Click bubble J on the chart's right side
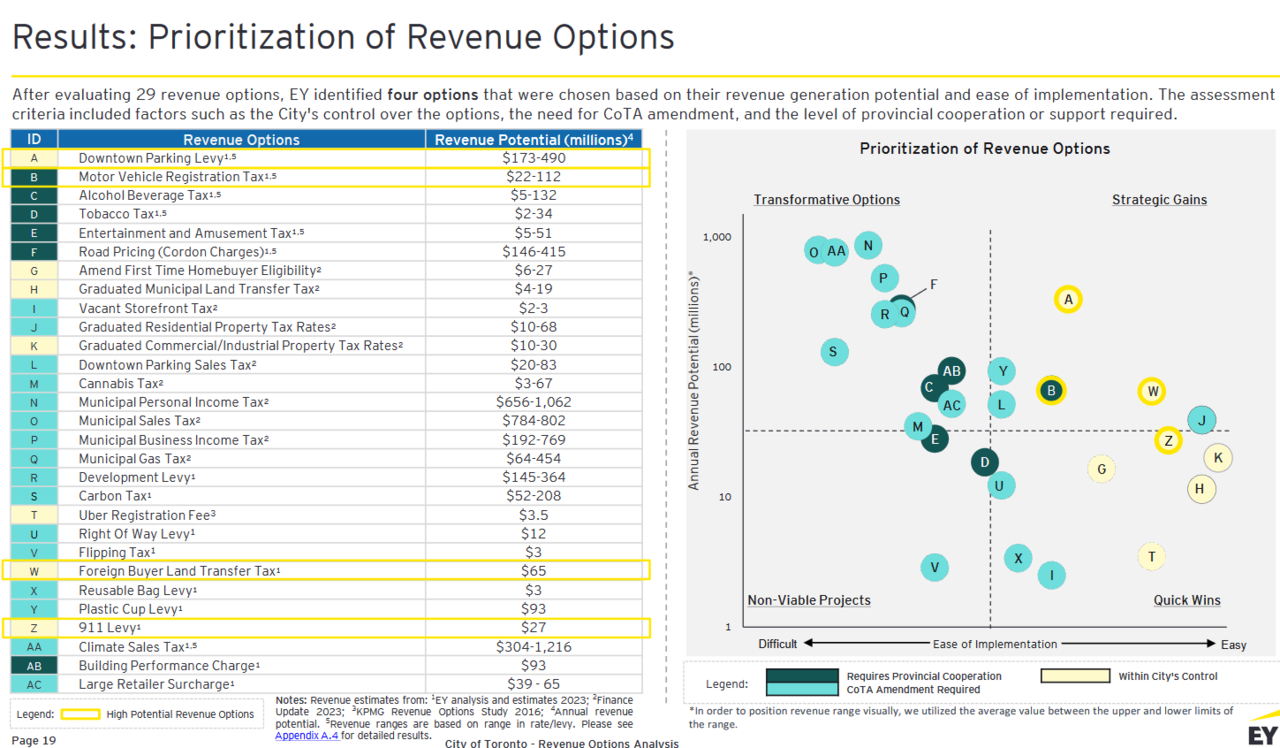 [x=1202, y=420]
